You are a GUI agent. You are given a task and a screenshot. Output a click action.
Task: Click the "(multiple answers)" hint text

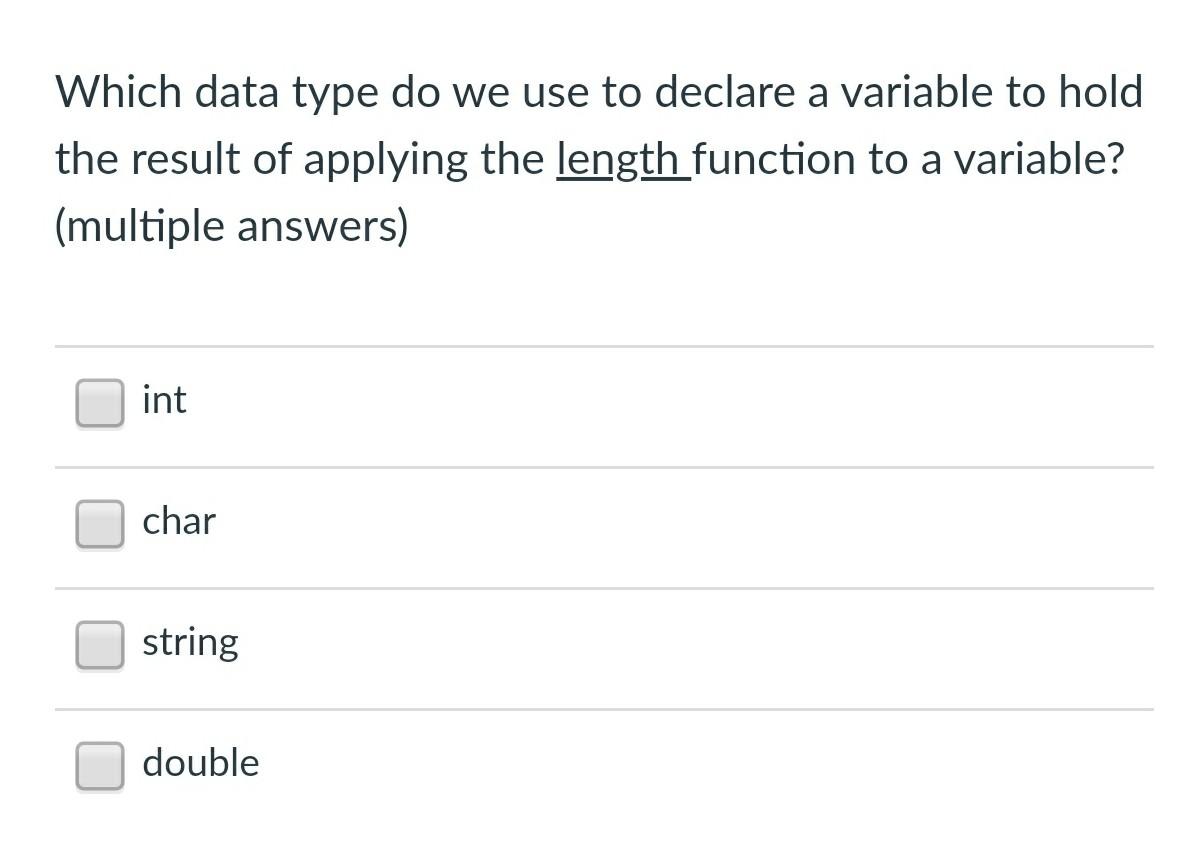tap(232, 227)
